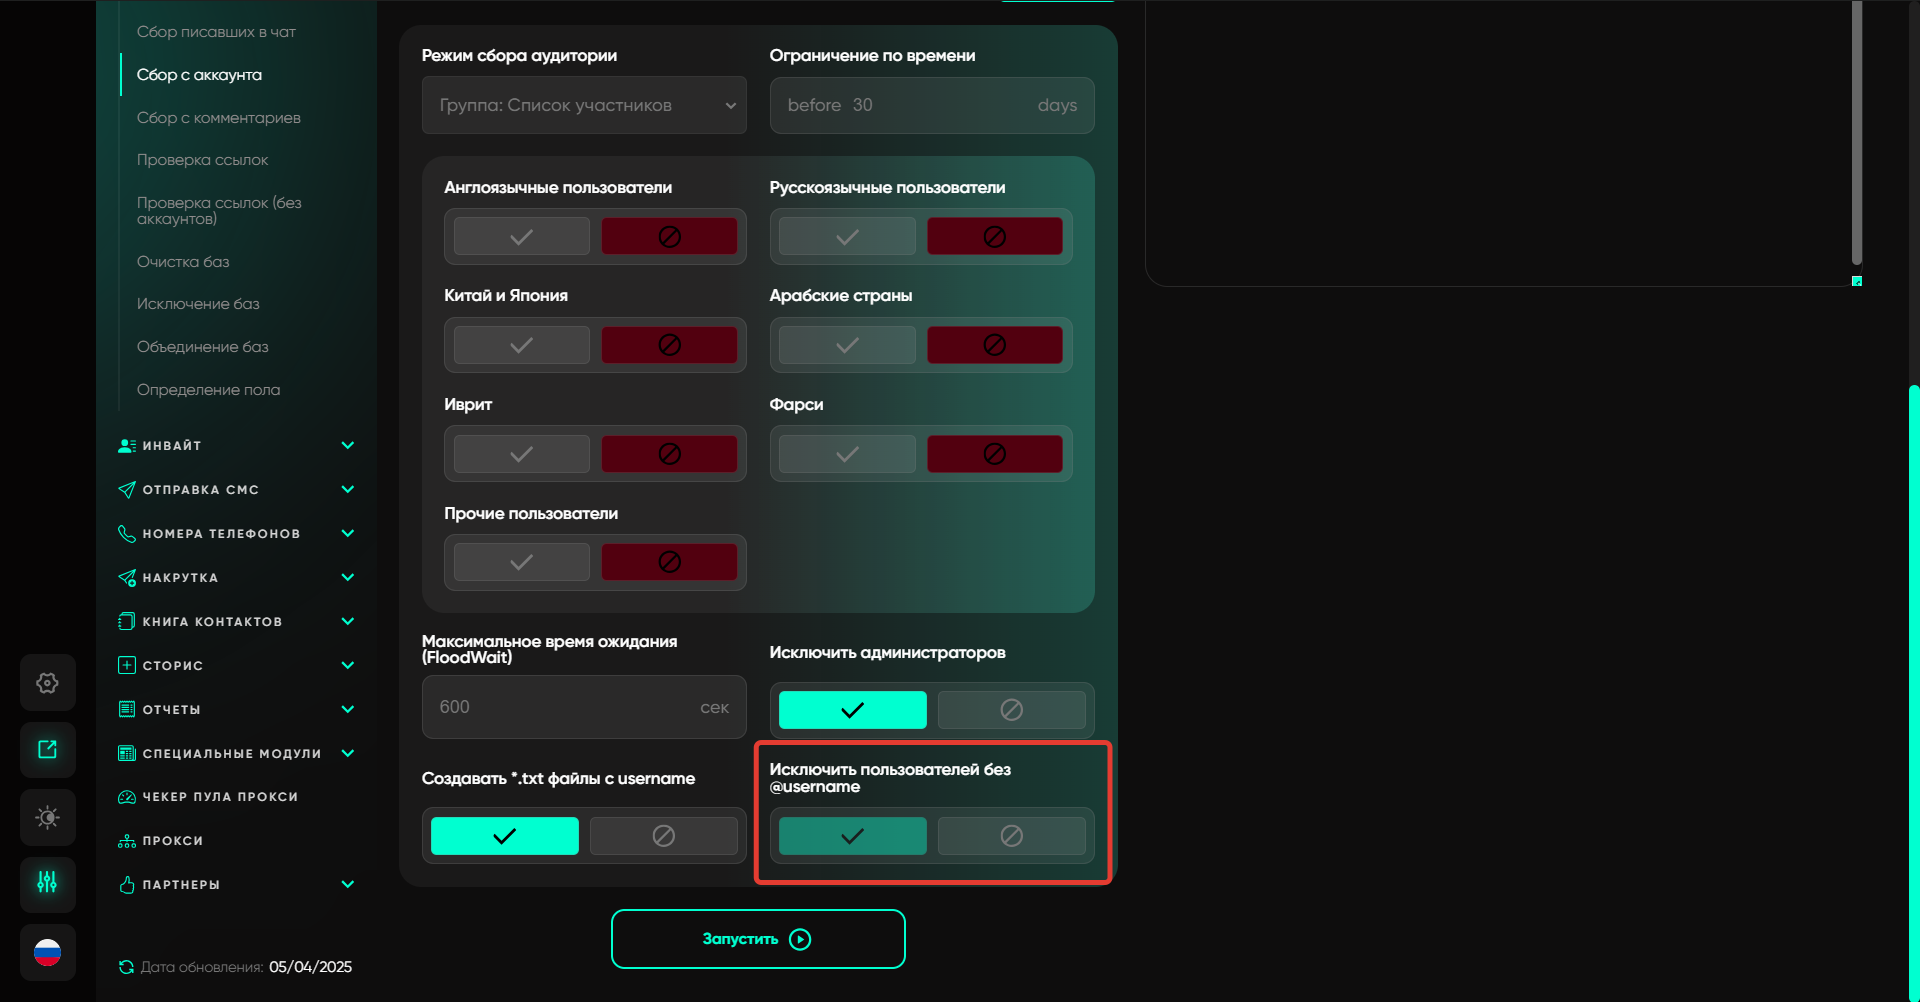
Task: Click the settings gear icon in left rail
Action: [x=47, y=683]
